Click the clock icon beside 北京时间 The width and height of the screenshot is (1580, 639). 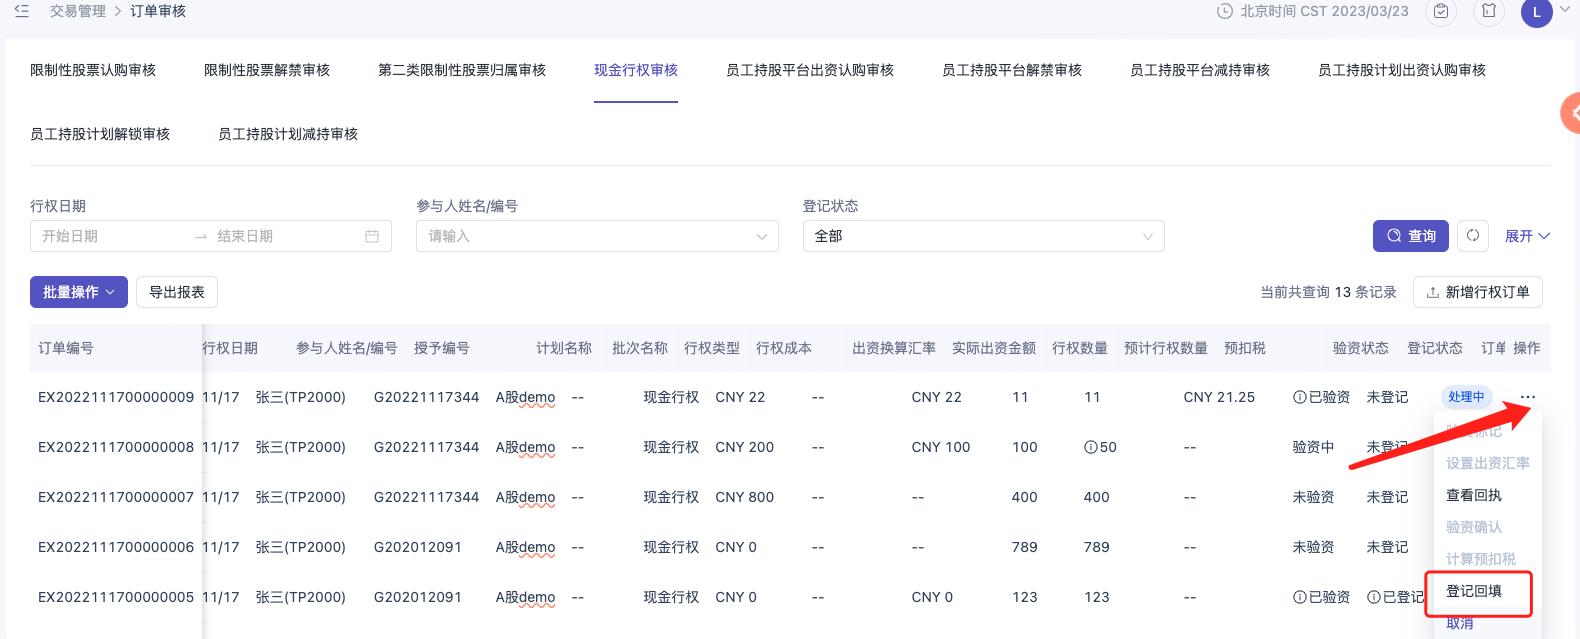(1225, 11)
